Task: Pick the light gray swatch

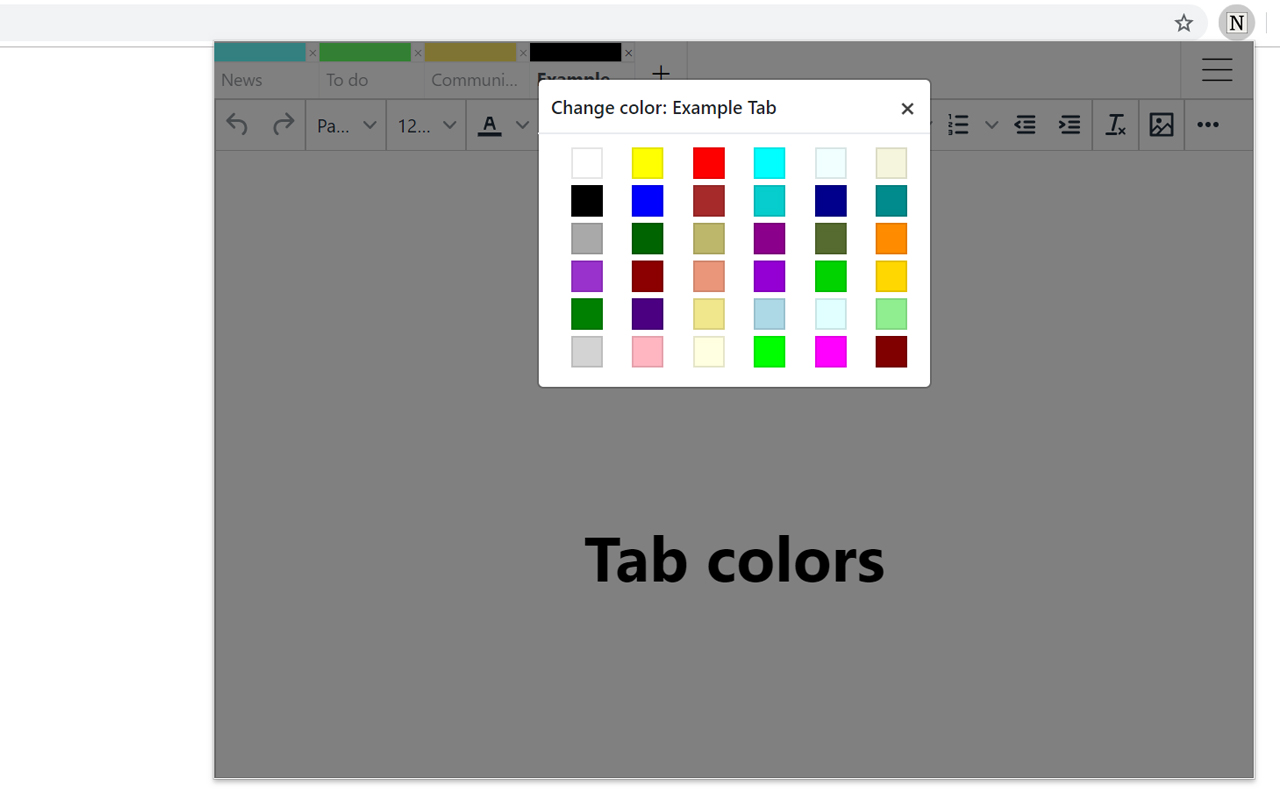Action: [x=587, y=352]
